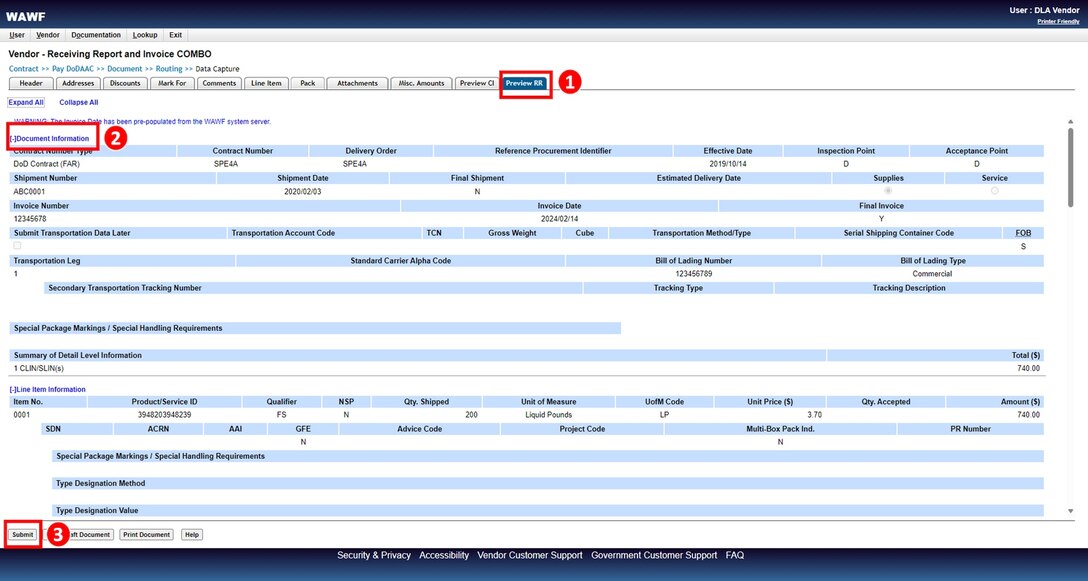Click bill of lading number 123456789
The image size is (1088, 581).
tap(693, 273)
